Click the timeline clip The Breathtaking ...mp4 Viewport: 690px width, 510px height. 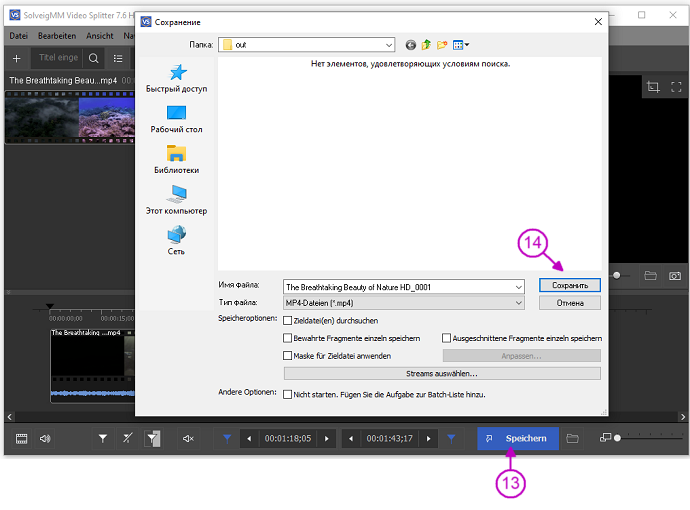coord(92,366)
